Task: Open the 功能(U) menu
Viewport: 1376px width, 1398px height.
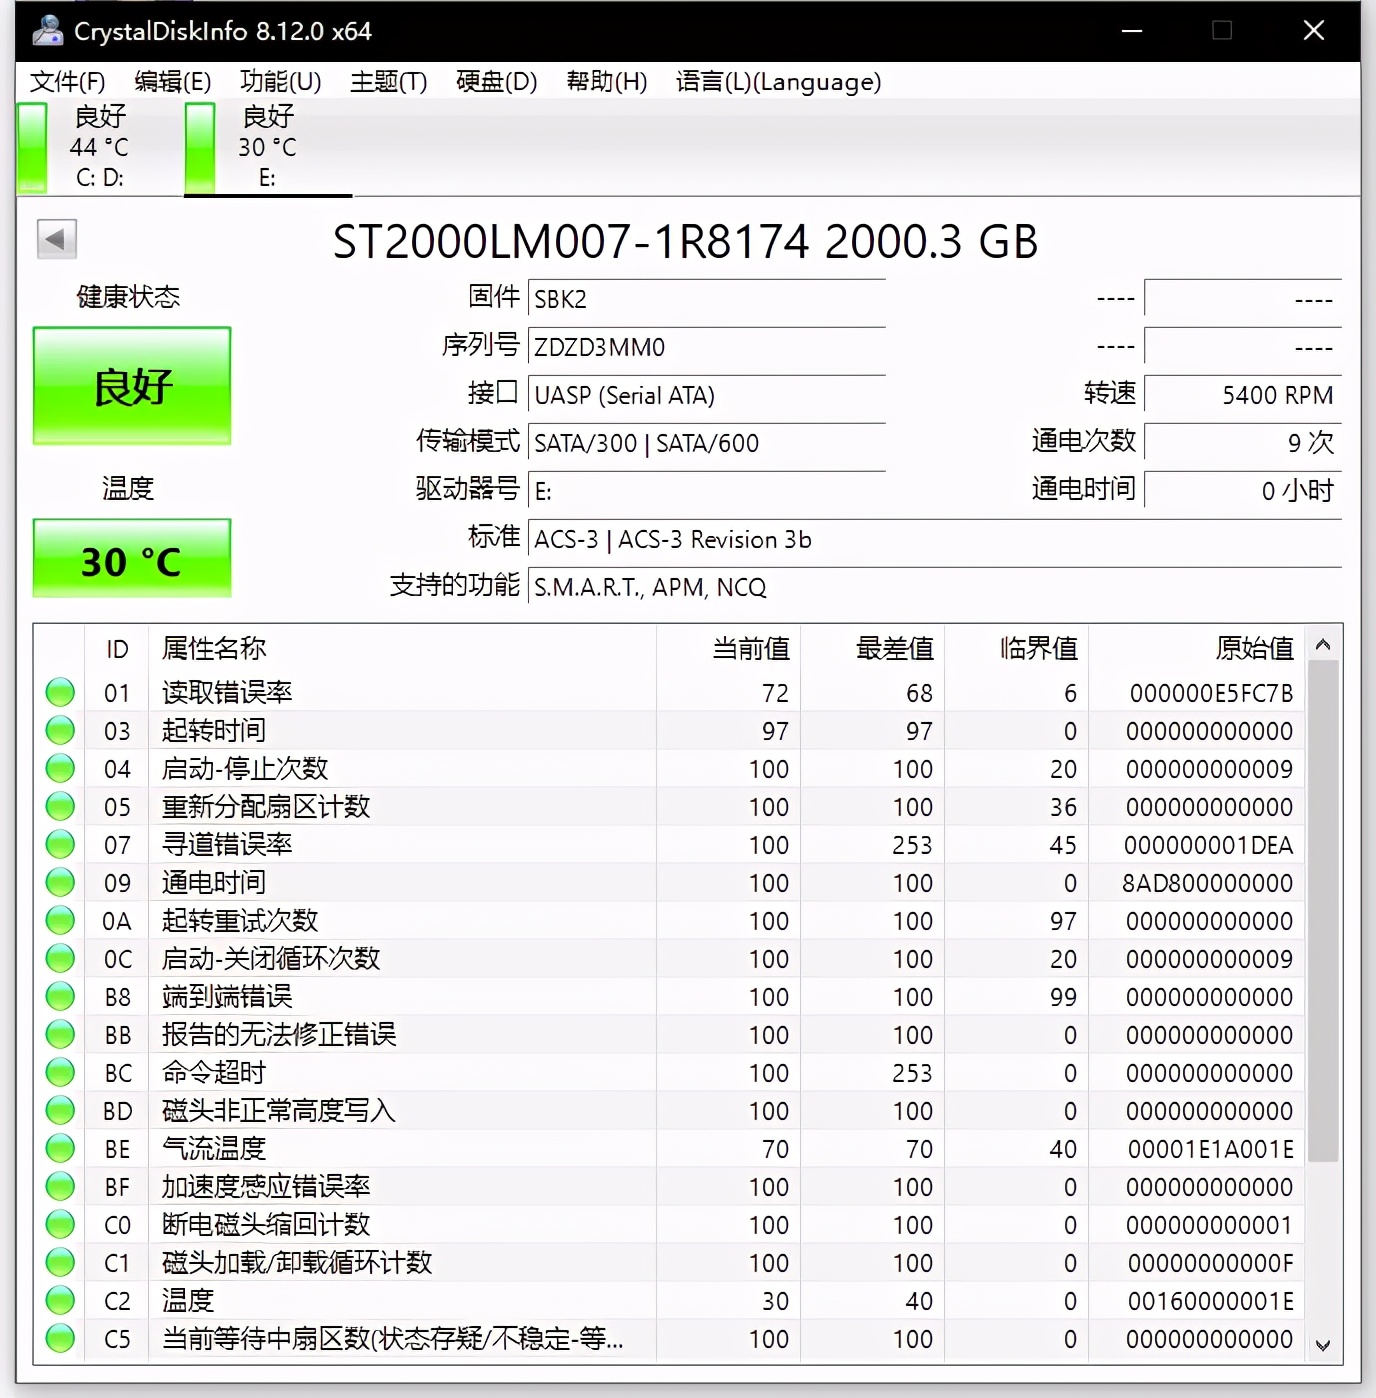Action: 280,82
